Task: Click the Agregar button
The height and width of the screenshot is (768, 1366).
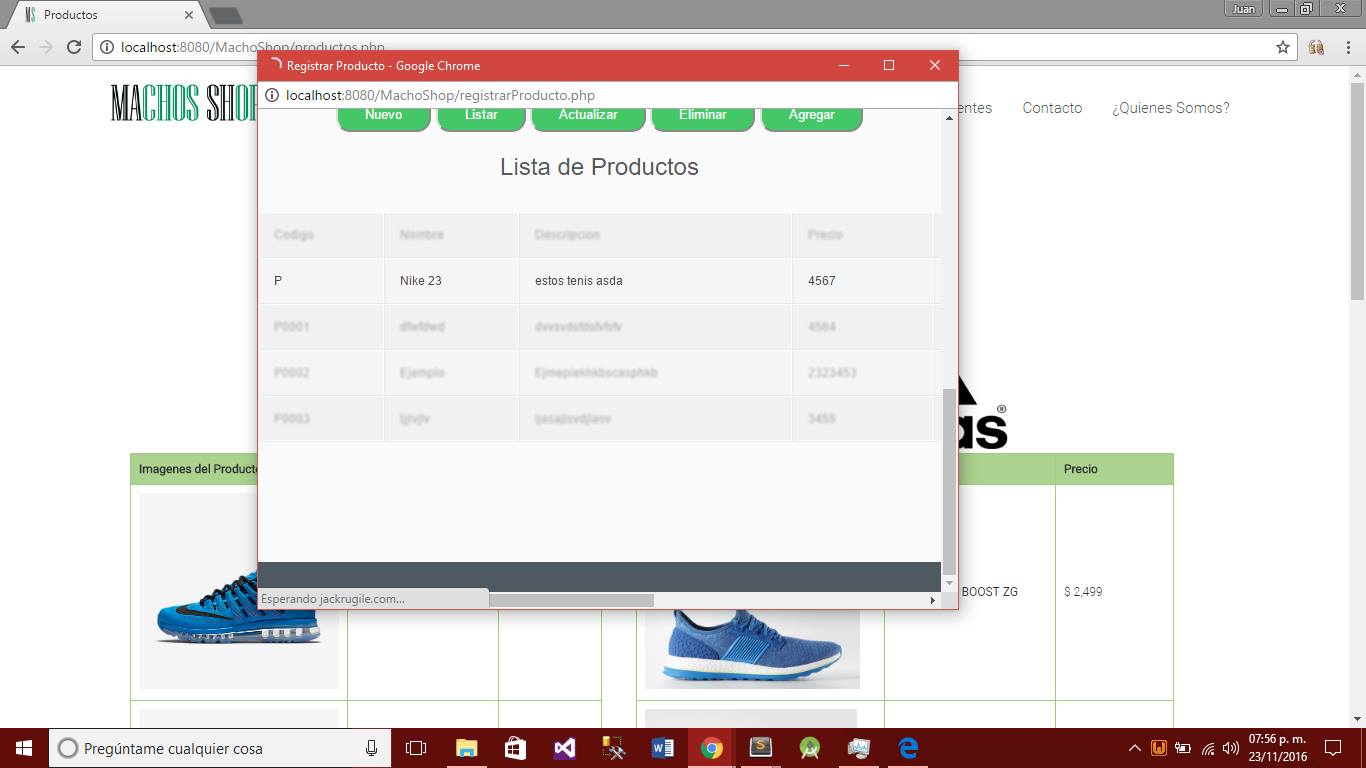Action: (x=812, y=118)
